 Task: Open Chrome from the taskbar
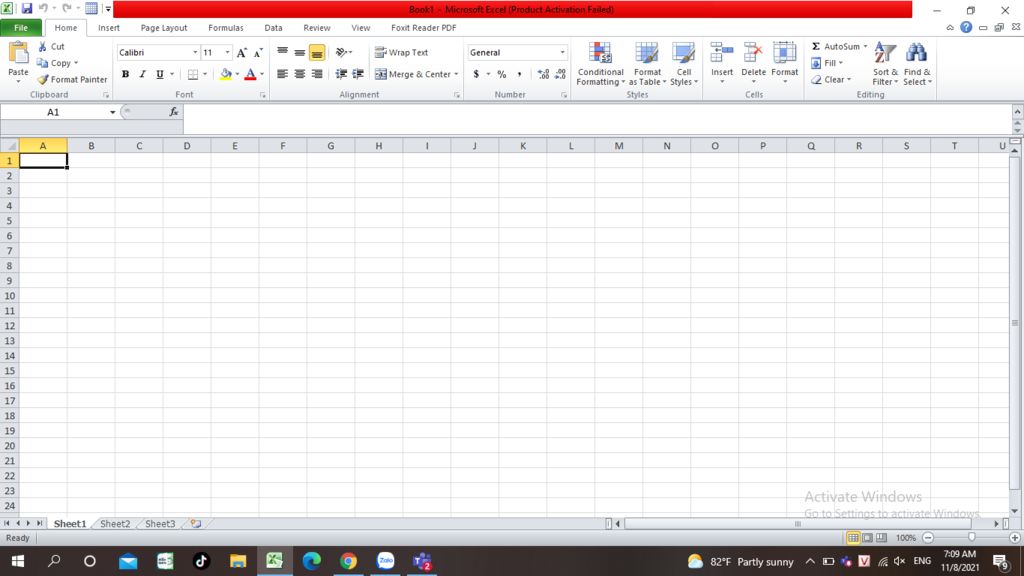pyautogui.click(x=348, y=561)
